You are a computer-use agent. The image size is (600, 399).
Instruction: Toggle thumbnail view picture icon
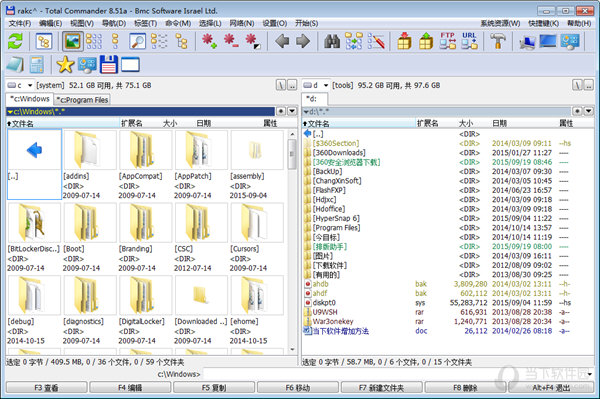73,41
